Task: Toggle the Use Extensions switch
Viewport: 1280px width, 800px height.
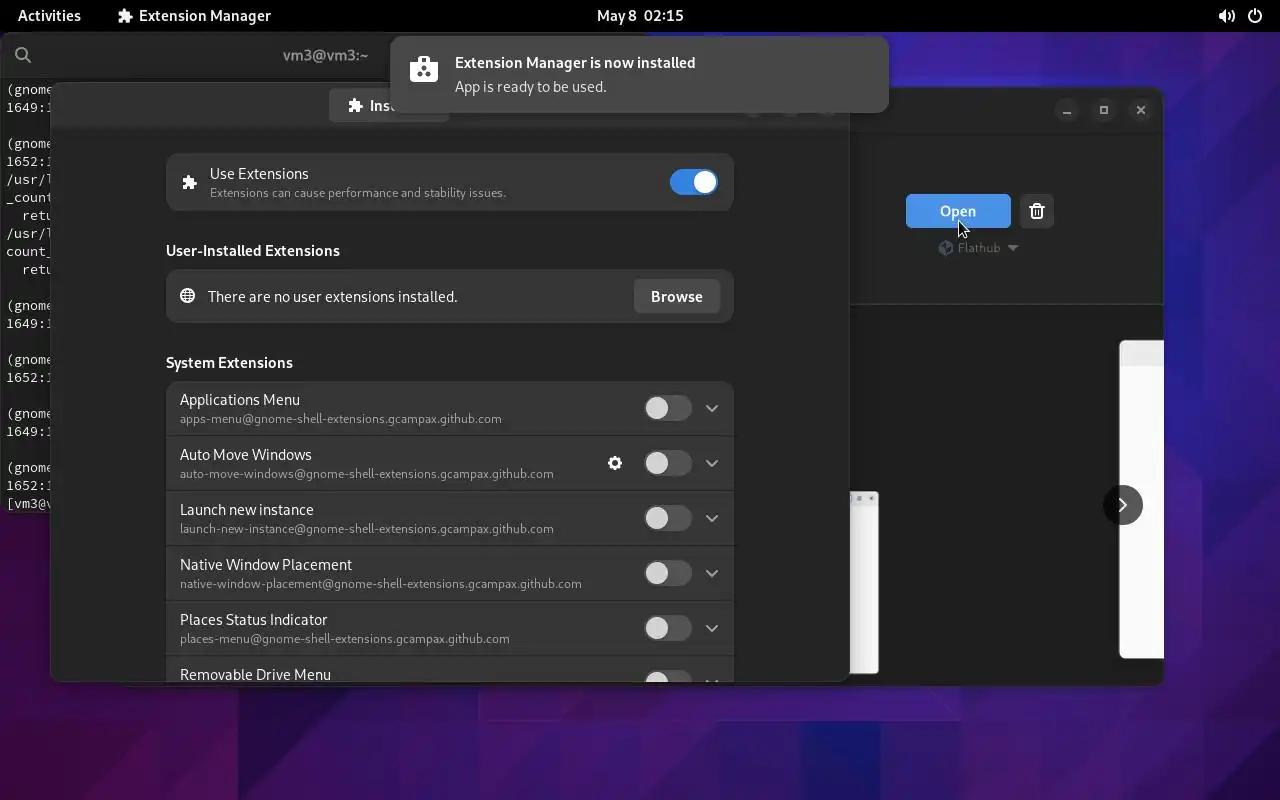Action: point(694,182)
